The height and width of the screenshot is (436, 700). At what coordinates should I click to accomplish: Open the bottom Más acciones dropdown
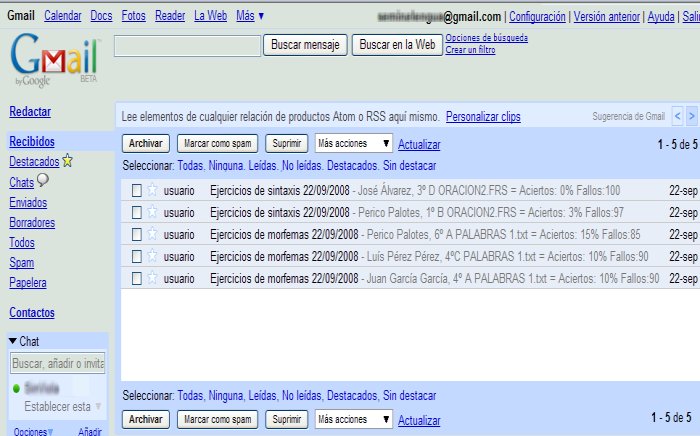pyautogui.click(x=354, y=419)
